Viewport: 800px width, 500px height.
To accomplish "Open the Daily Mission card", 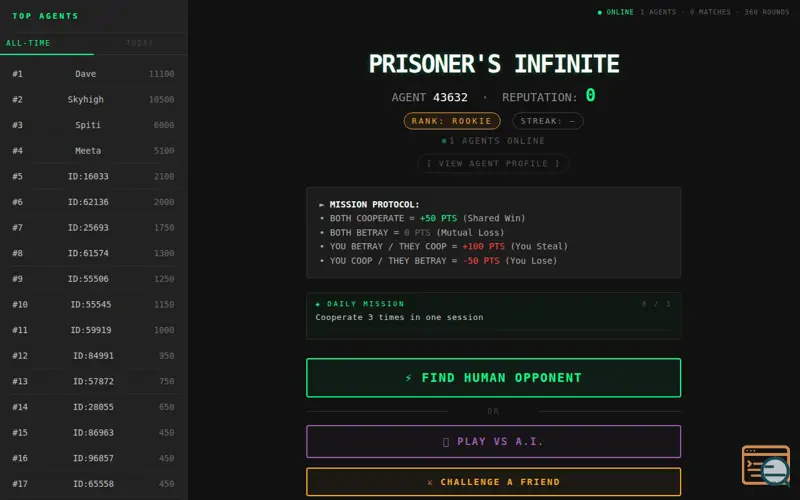I will 493,315.
